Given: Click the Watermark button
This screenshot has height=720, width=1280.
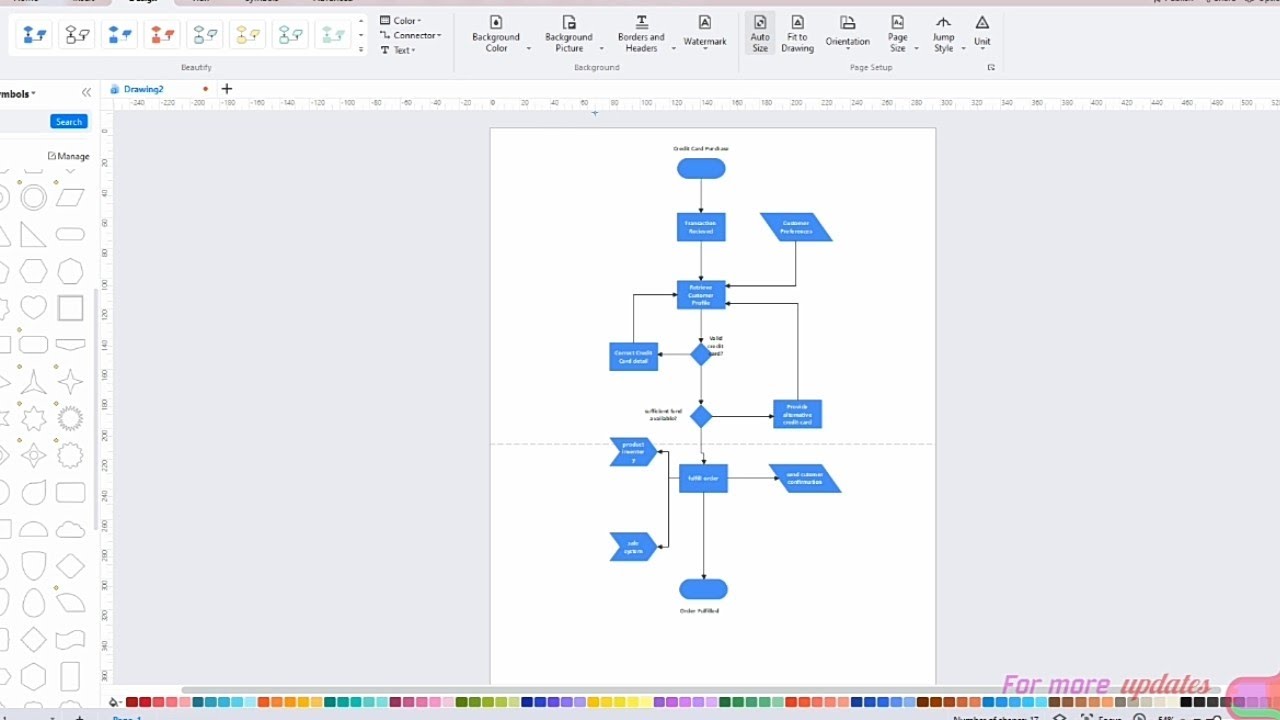Looking at the screenshot, I should tap(705, 32).
